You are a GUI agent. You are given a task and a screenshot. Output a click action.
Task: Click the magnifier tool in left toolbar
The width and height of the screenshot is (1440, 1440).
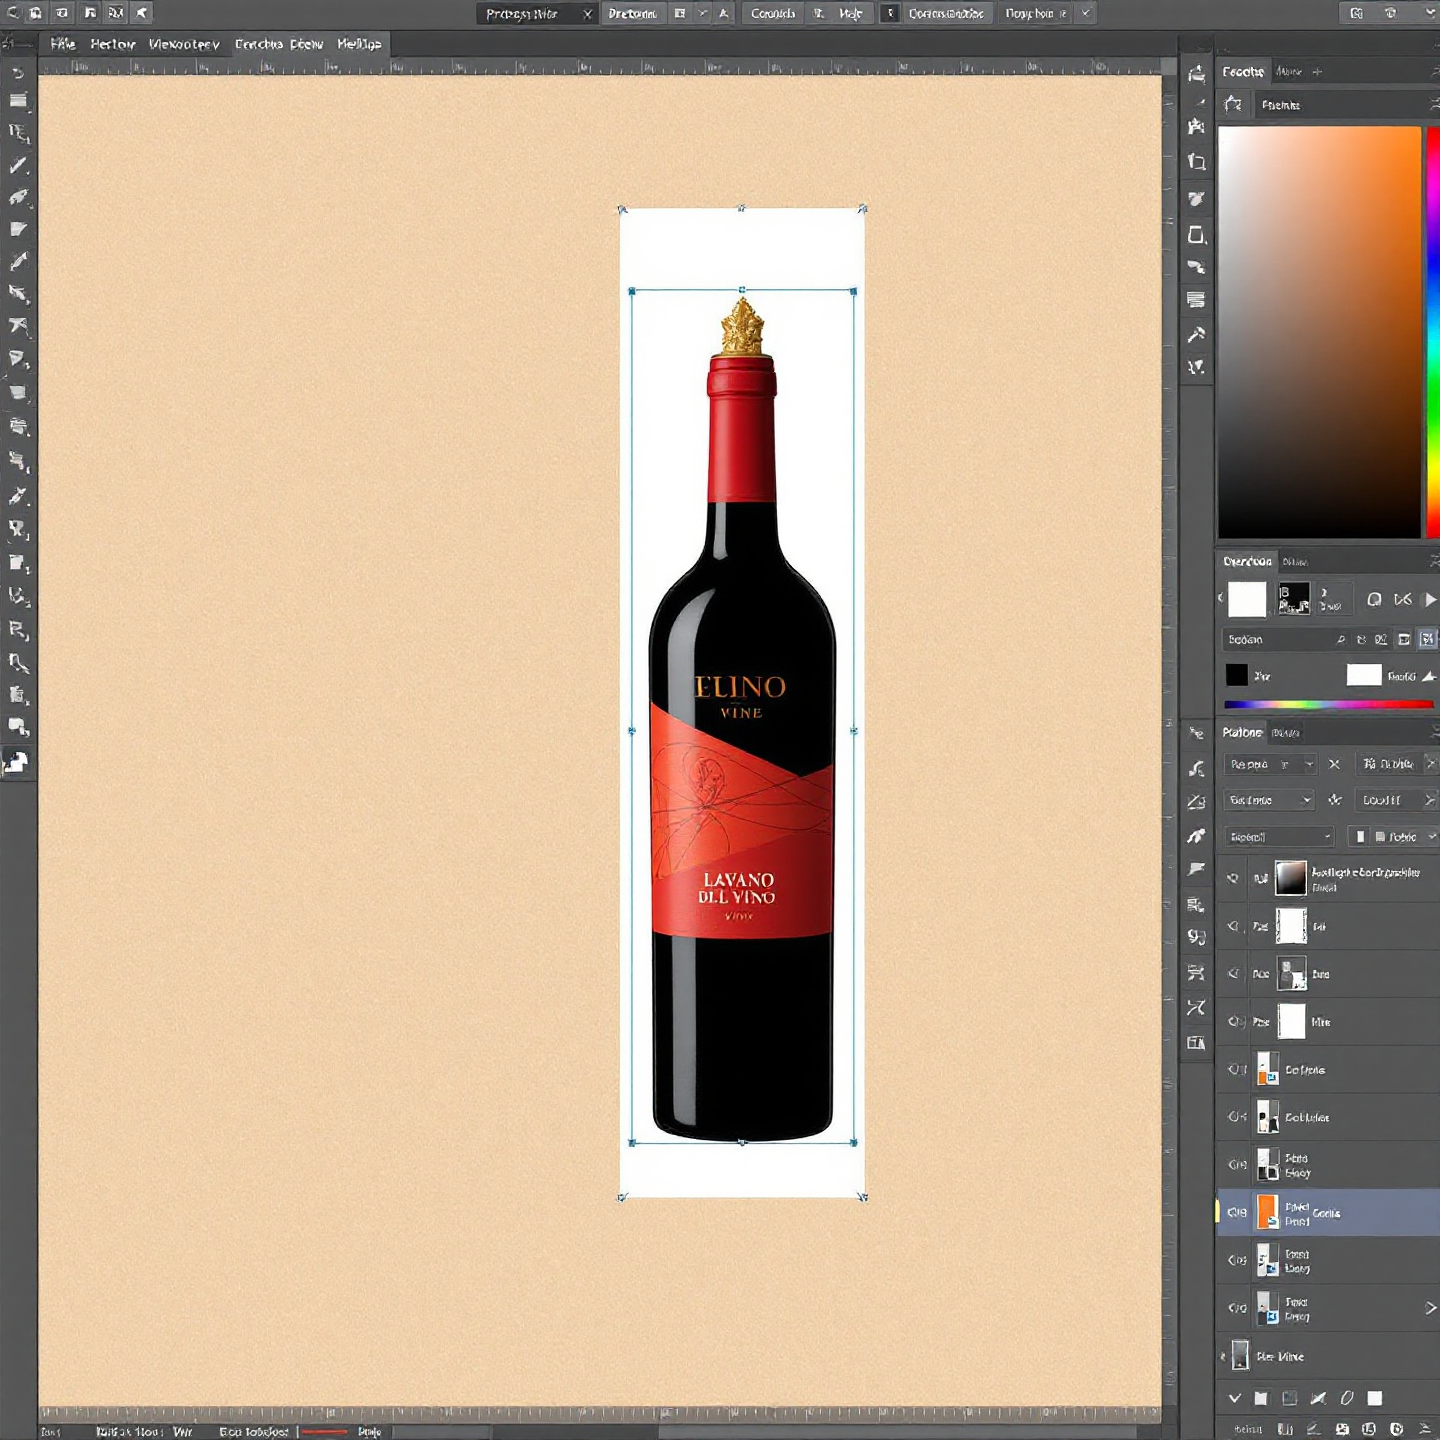click(x=18, y=662)
